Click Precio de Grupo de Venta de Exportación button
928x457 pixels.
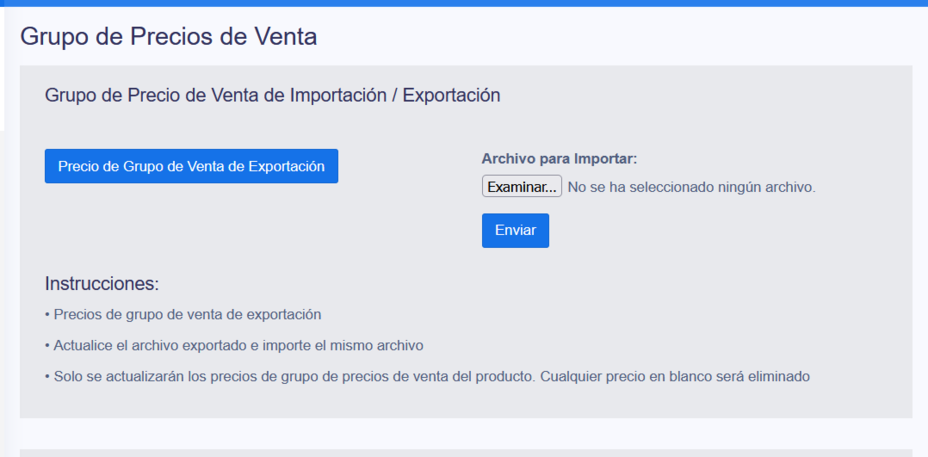click(191, 166)
